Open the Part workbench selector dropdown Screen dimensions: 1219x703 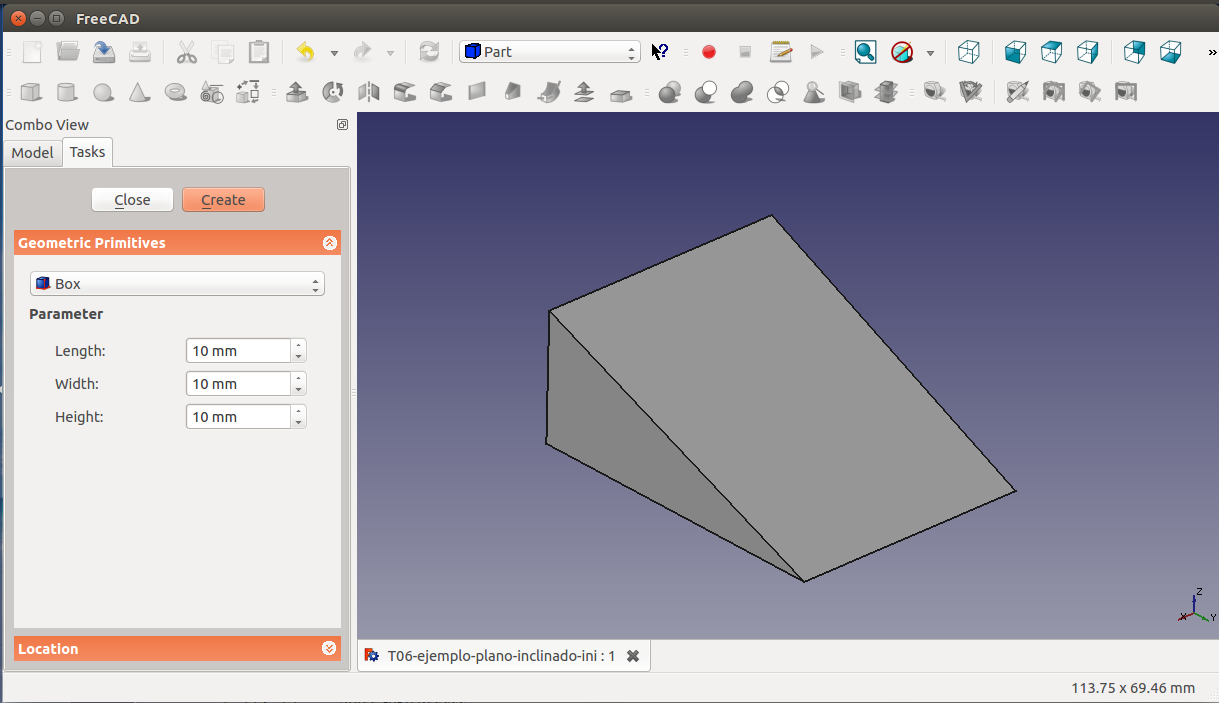coord(549,52)
